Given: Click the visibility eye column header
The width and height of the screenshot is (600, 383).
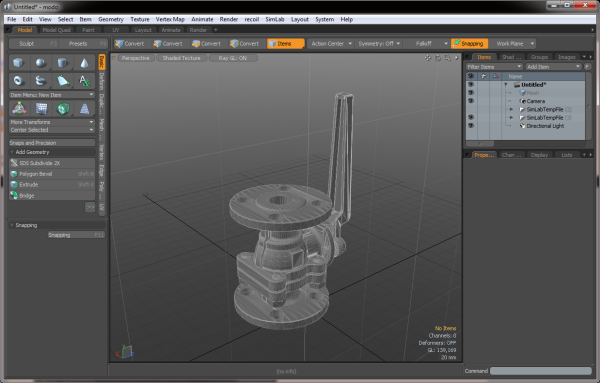Looking at the screenshot, I should pos(471,76).
